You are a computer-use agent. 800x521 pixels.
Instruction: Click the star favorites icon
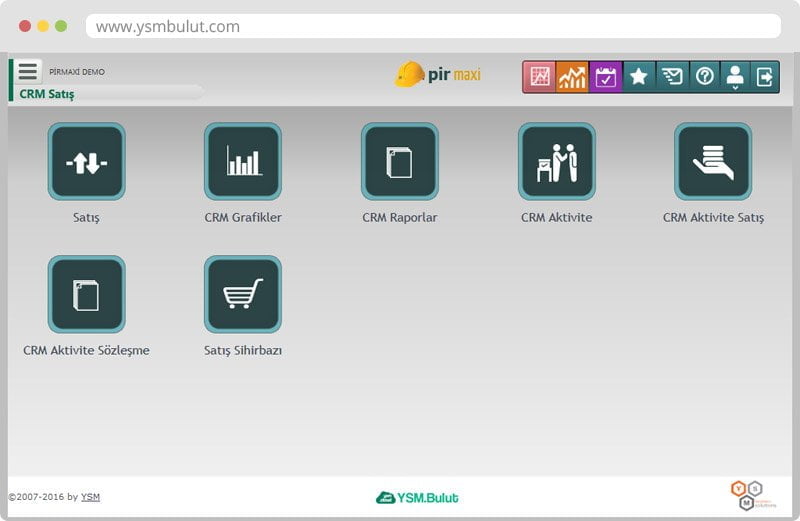(x=639, y=77)
